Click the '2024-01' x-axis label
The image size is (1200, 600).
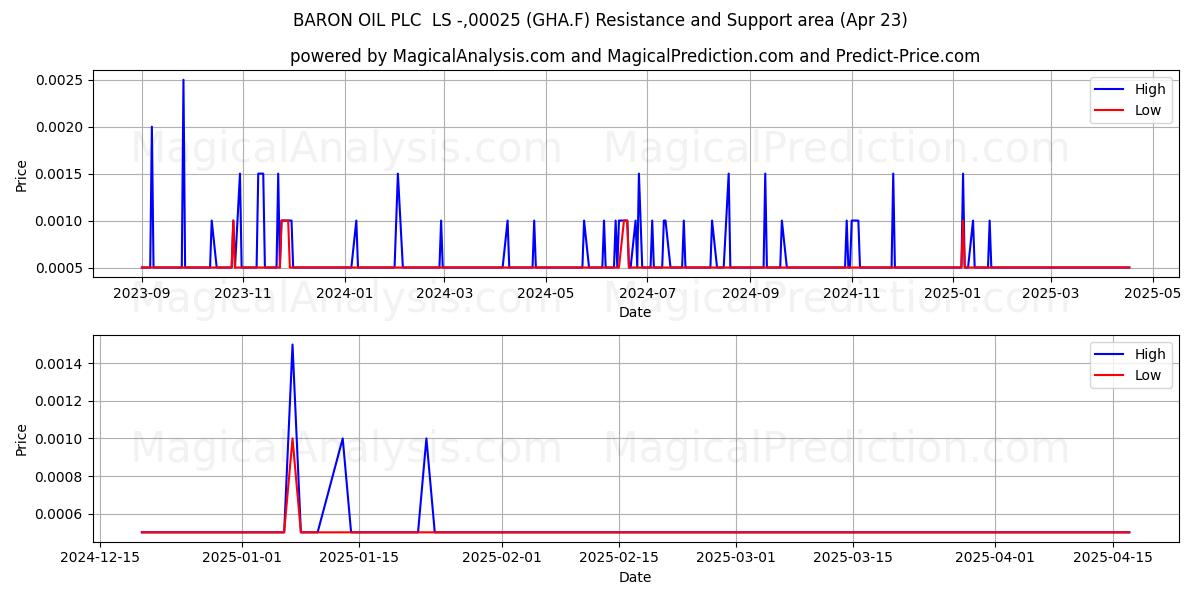(345, 293)
